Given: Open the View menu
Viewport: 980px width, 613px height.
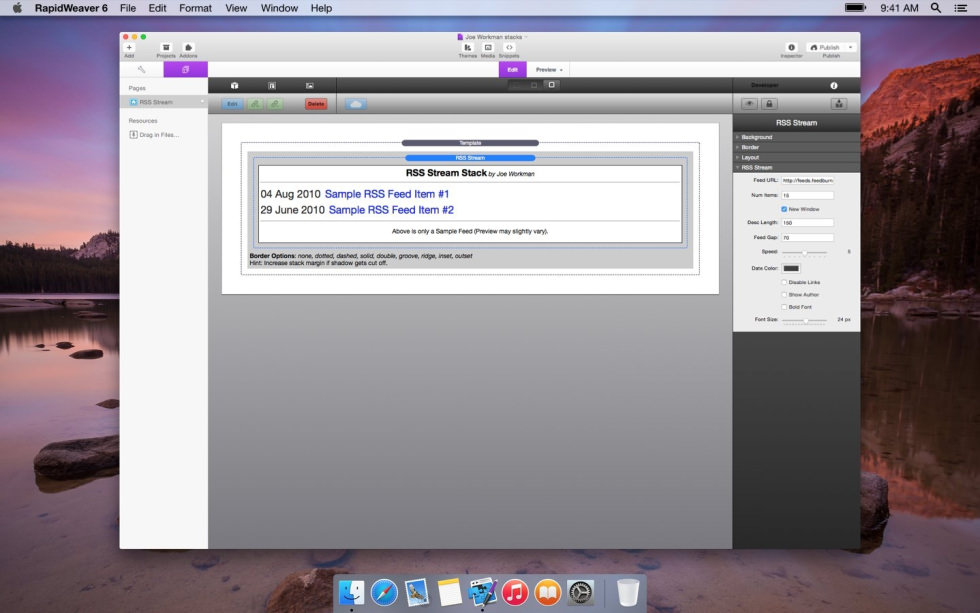Looking at the screenshot, I should tap(236, 8).
